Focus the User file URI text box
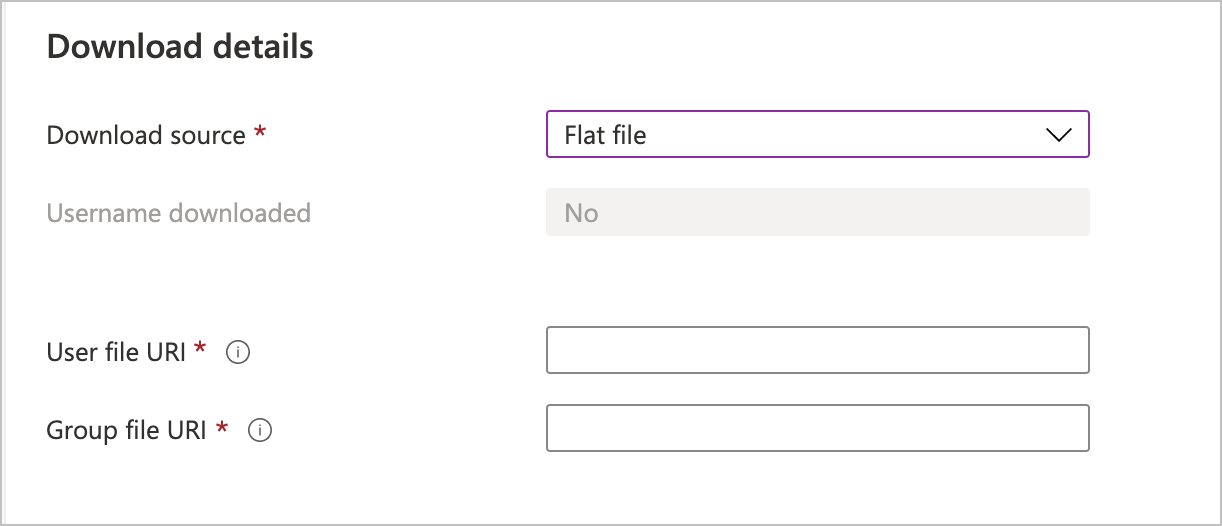 (x=817, y=350)
